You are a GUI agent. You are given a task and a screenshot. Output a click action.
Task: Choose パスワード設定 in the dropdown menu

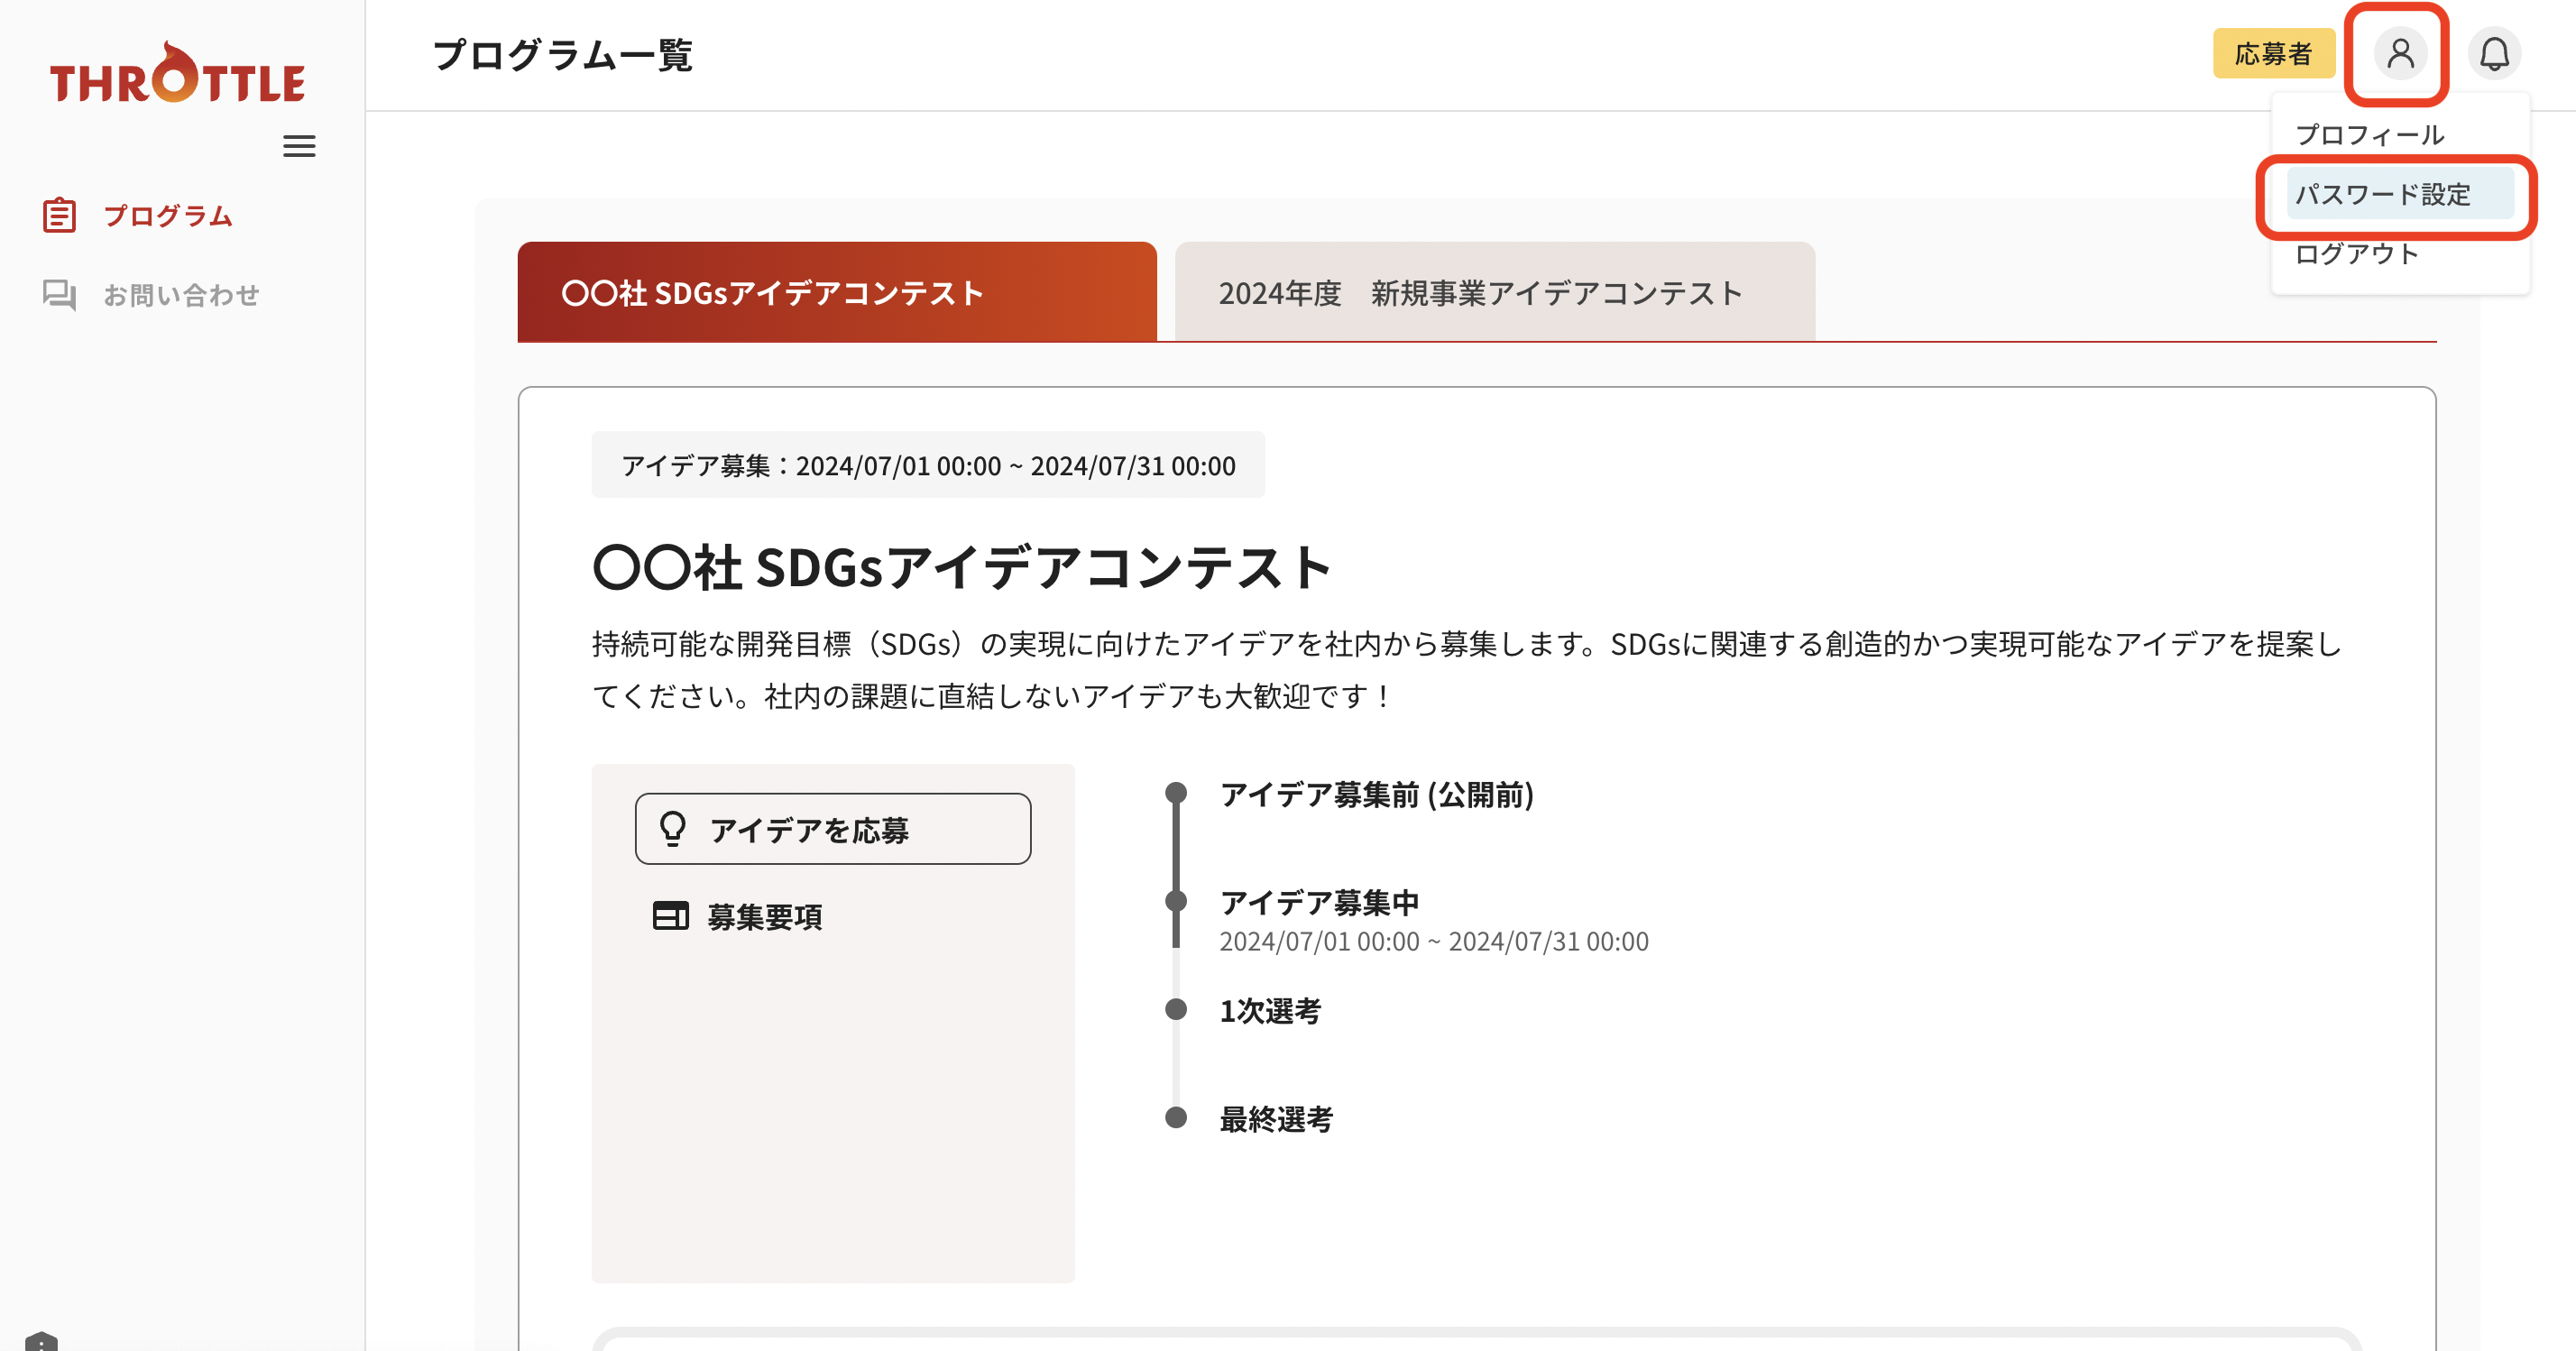coord(2399,194)
